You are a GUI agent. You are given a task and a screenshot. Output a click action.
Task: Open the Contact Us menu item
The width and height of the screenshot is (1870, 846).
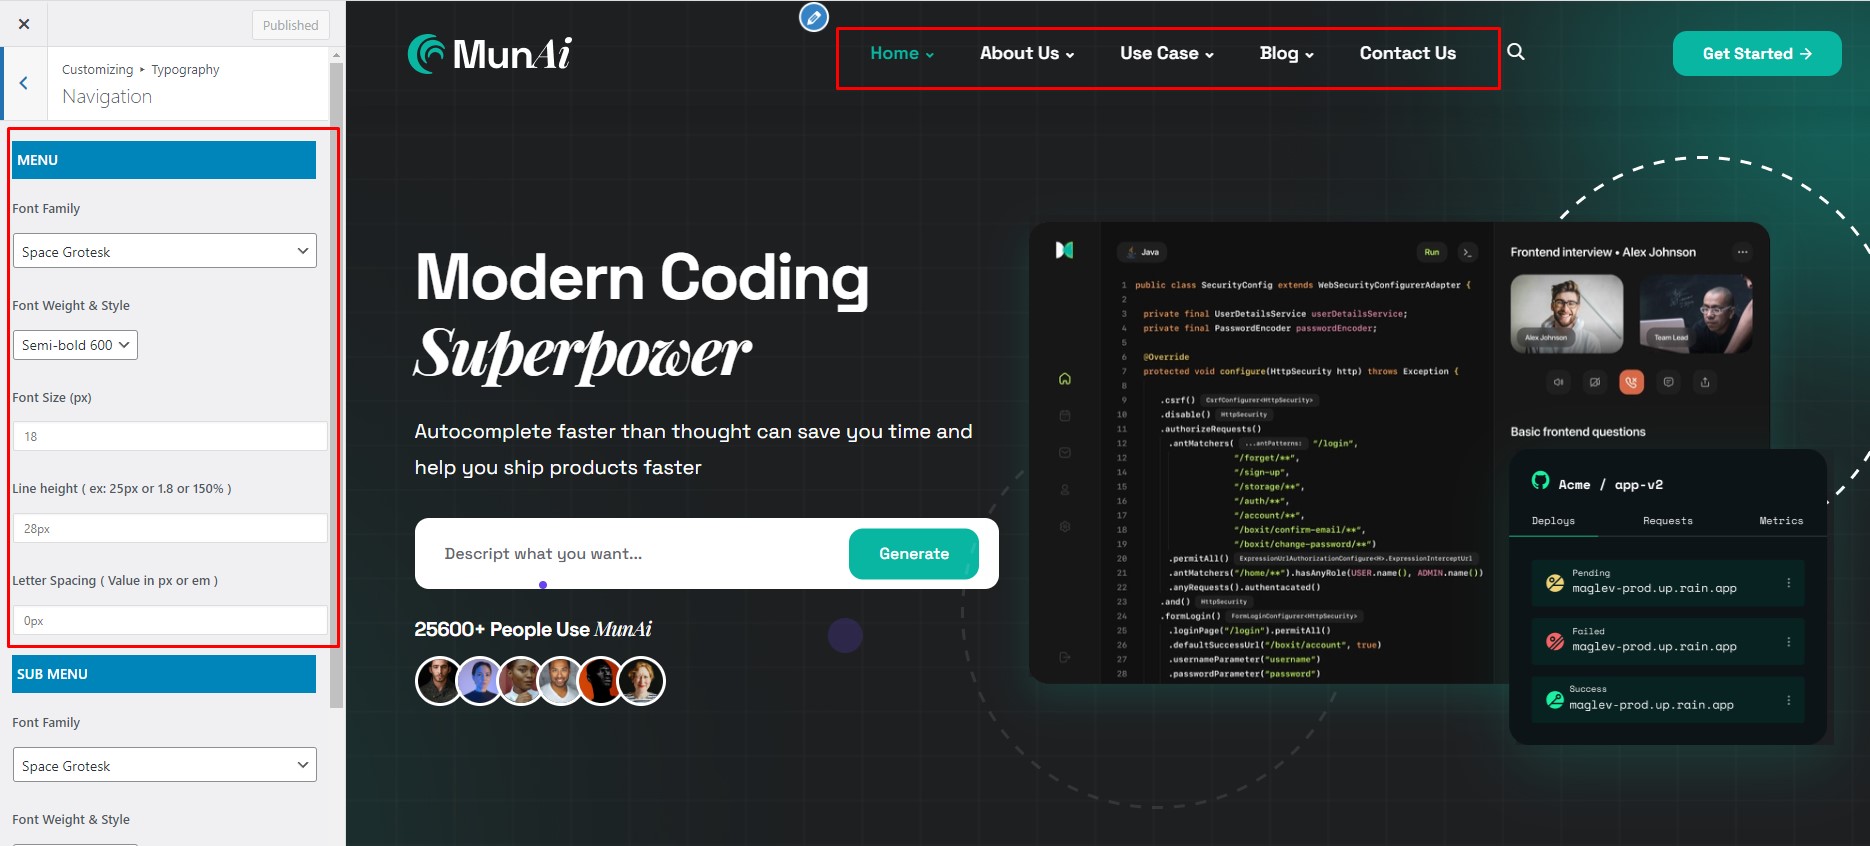[1408, 54]
